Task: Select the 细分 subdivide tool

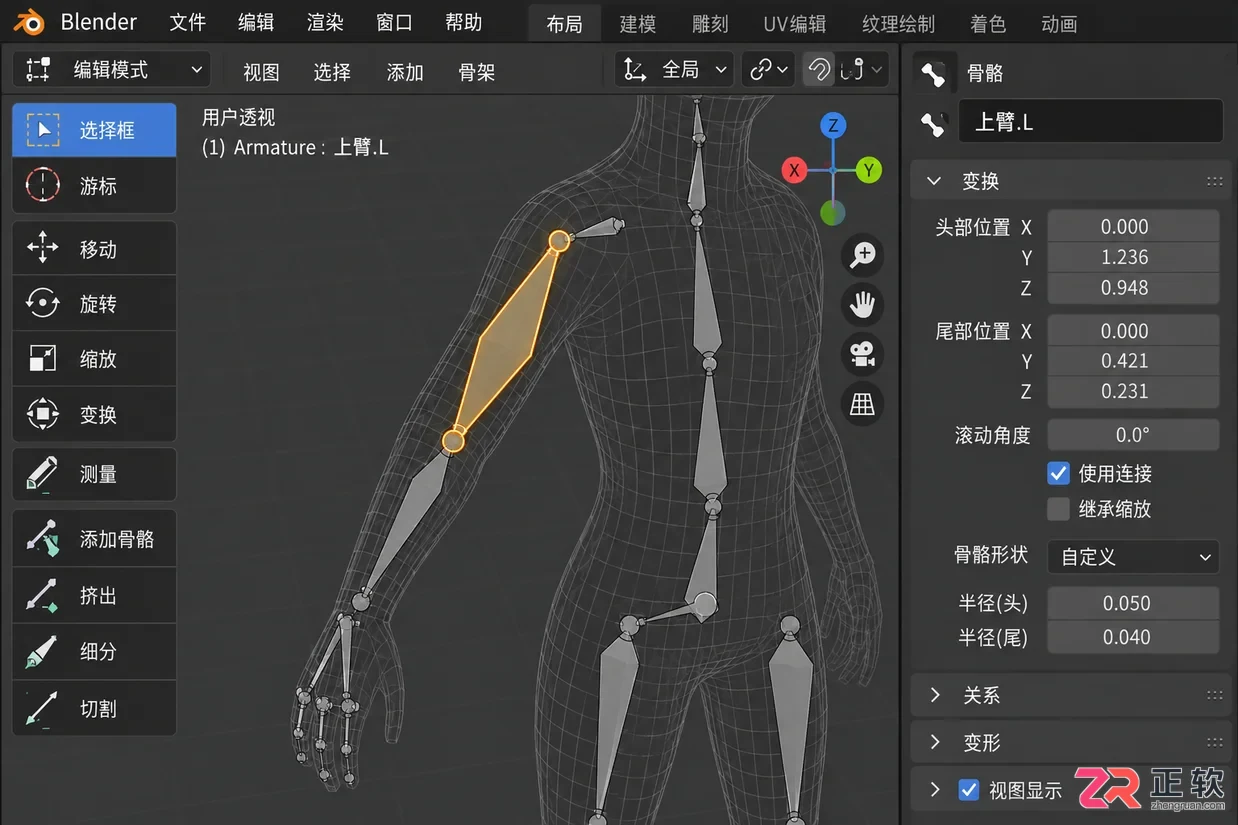Action: [x=94, y=651]
